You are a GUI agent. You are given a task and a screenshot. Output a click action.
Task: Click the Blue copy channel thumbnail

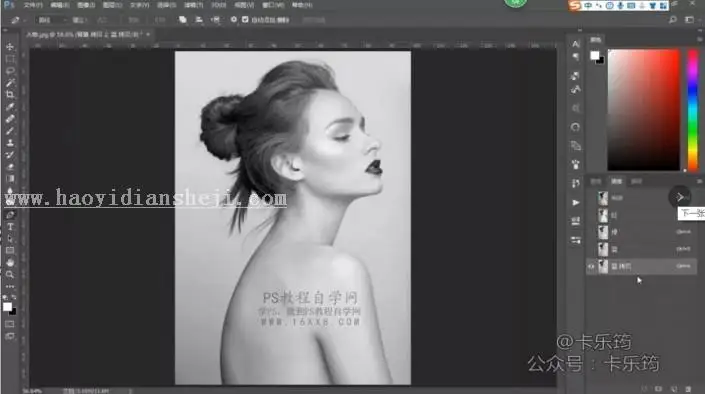[603, 266]
